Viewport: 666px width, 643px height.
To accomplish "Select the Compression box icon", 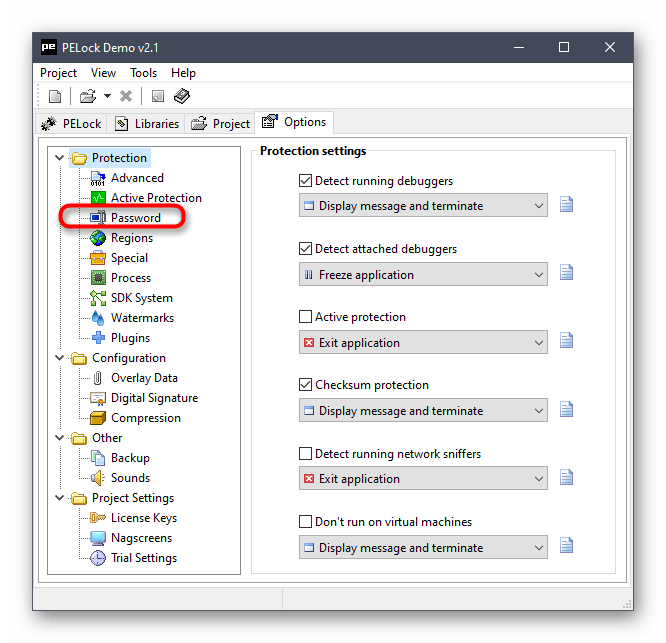I will coord(98,418).
